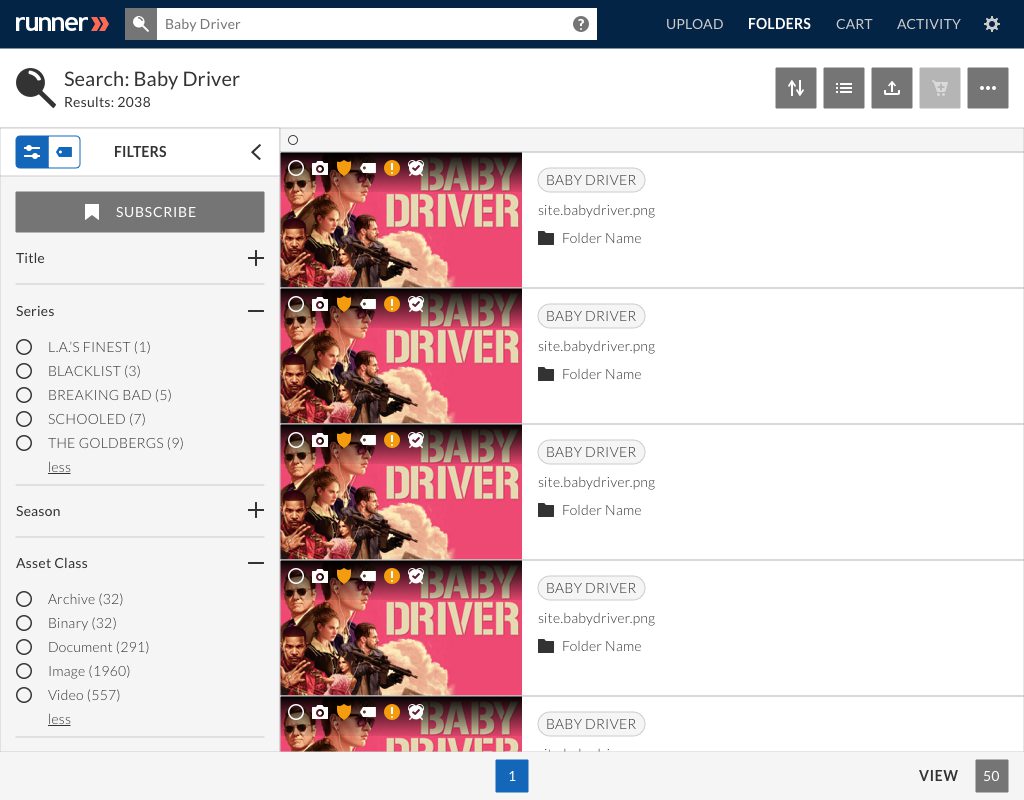Select BLACKLIST series filter

24,371
